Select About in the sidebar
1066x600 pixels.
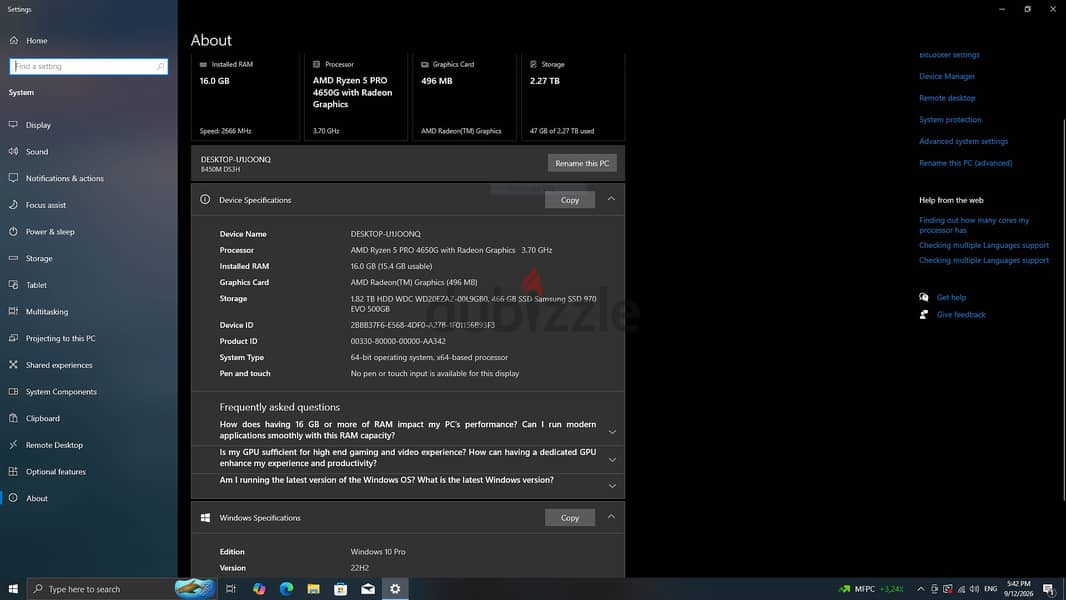point(37,498)
